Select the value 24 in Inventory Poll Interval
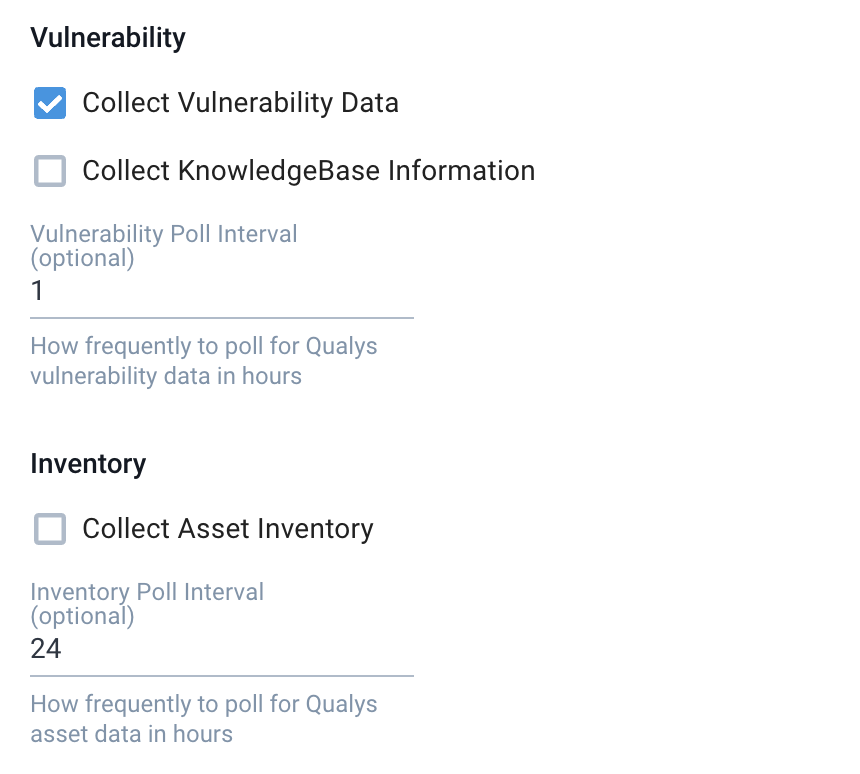The image size is (860, 774). [43, 648]
